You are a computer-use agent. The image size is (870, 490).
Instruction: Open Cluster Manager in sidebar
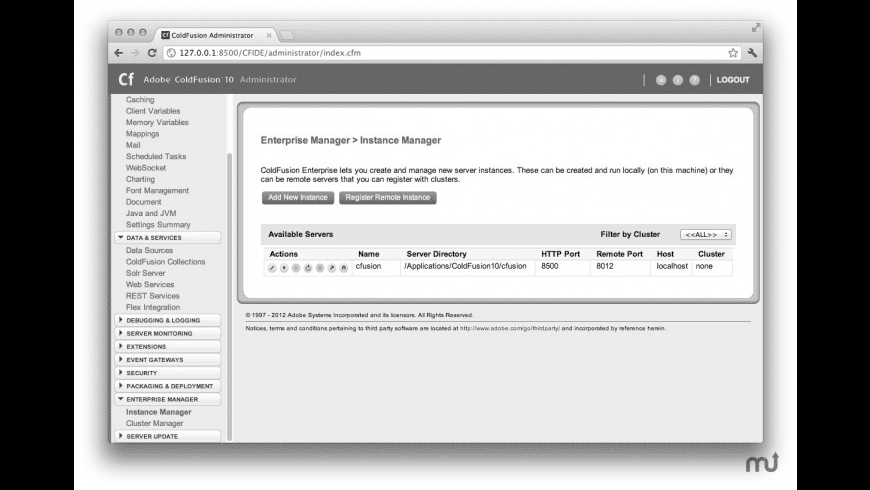click(x=154, y=423)
